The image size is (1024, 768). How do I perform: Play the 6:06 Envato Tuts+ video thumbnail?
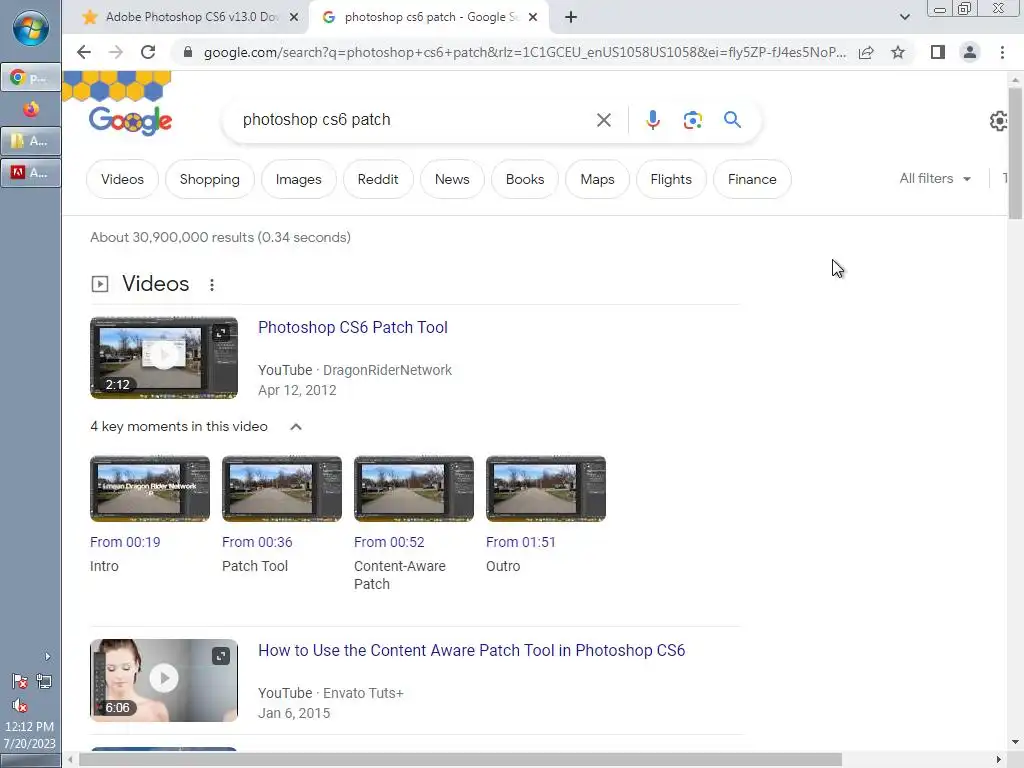[164, 680]
